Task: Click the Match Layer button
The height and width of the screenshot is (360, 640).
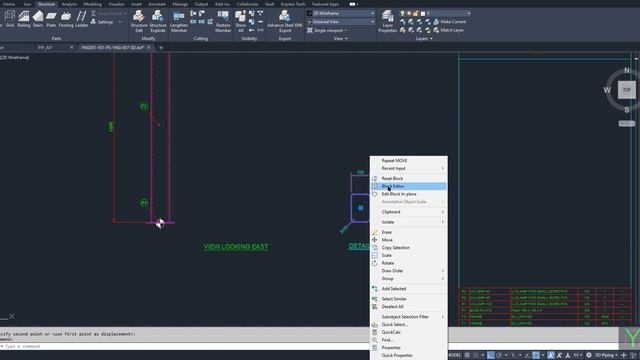Action: tap(448, 30)
